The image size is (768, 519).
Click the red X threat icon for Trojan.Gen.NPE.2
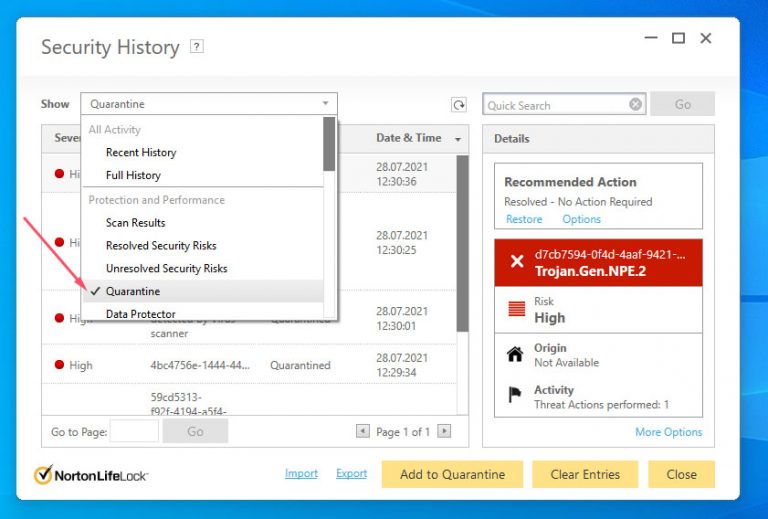coord(517,261)
